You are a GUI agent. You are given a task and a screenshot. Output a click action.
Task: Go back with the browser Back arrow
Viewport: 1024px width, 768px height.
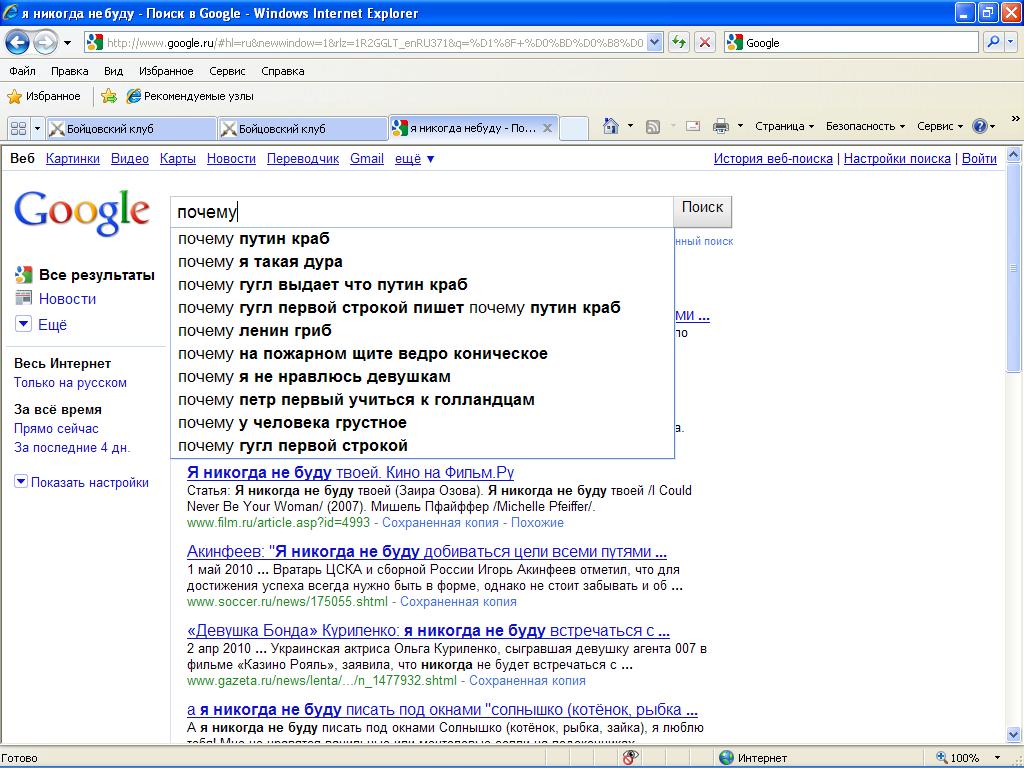18,43
